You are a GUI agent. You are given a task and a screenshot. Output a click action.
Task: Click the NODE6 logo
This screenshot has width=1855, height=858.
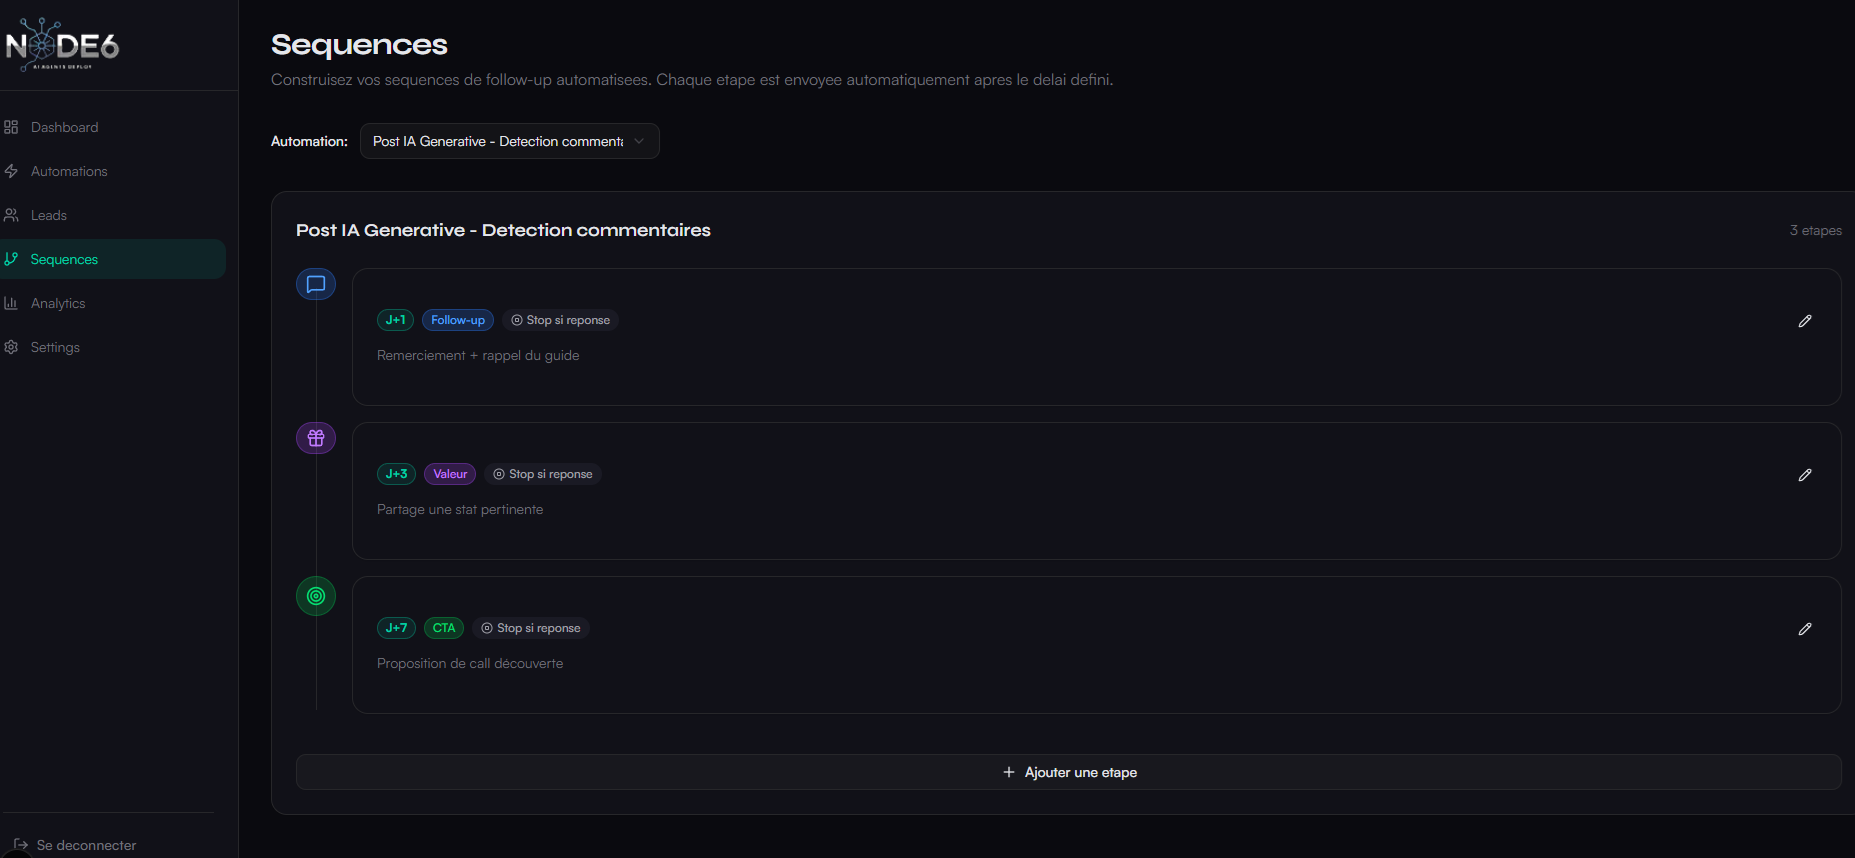(x=62, y=46)
